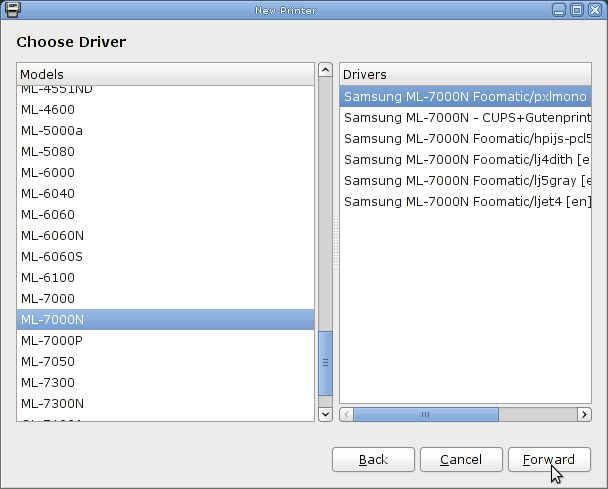Select model ML-6060

(166, 214)
